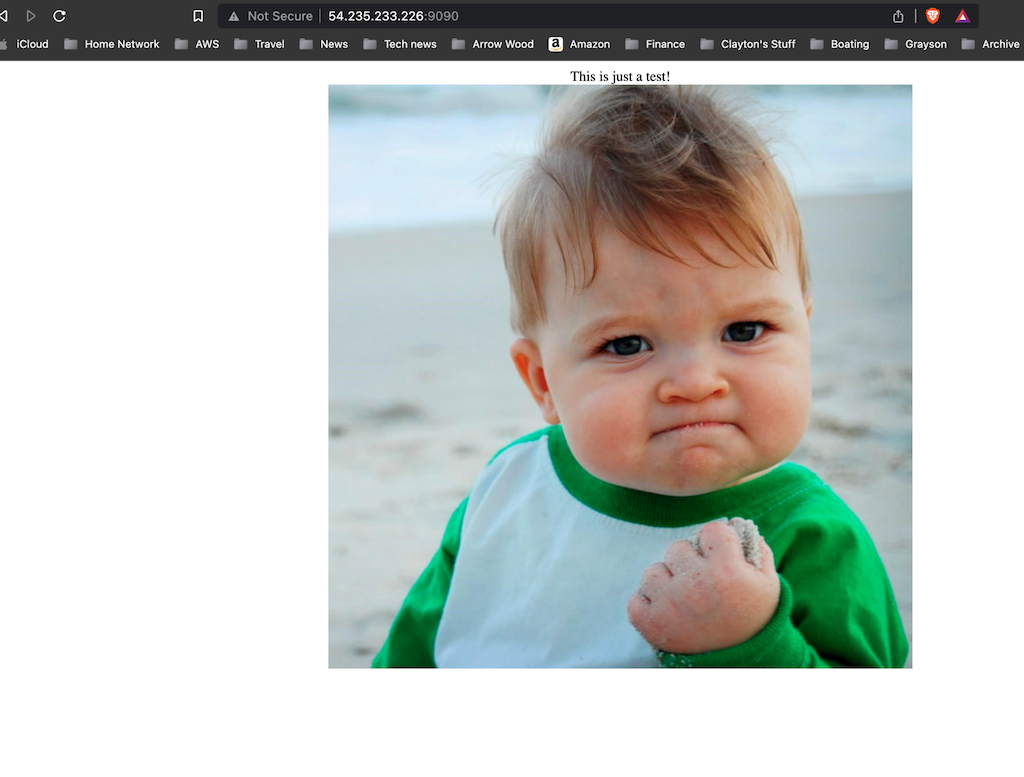Screen dimensions: 1024x777
Task: Open the share icon in address bar
Action: tap(898, 16)
